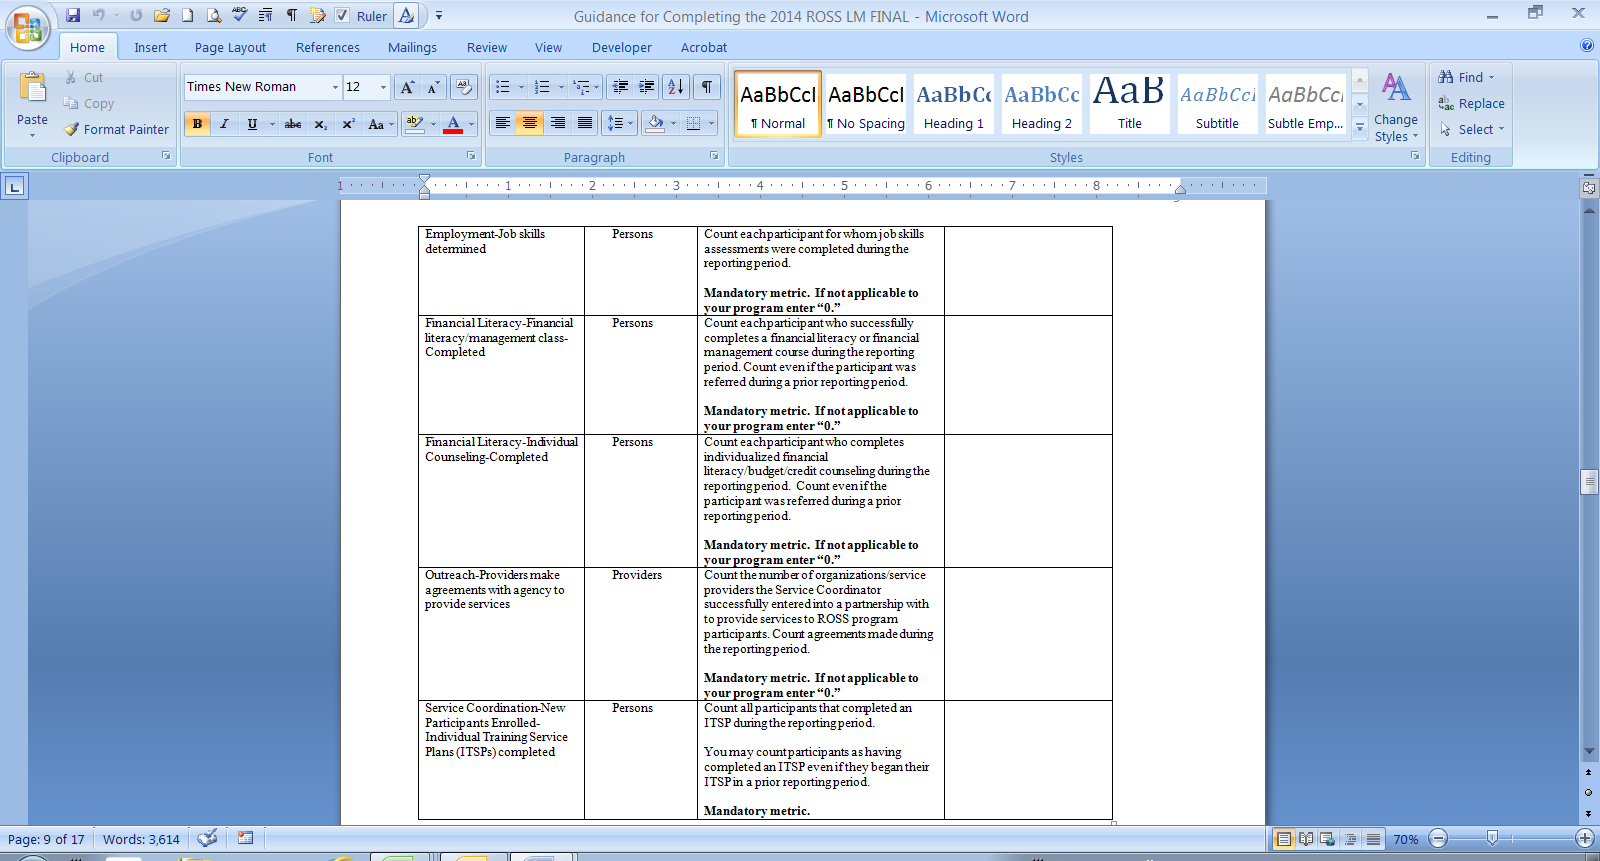Select the Format Painter tool
The height and width of the screenshot is (861, 1600).
click(116, 129)
